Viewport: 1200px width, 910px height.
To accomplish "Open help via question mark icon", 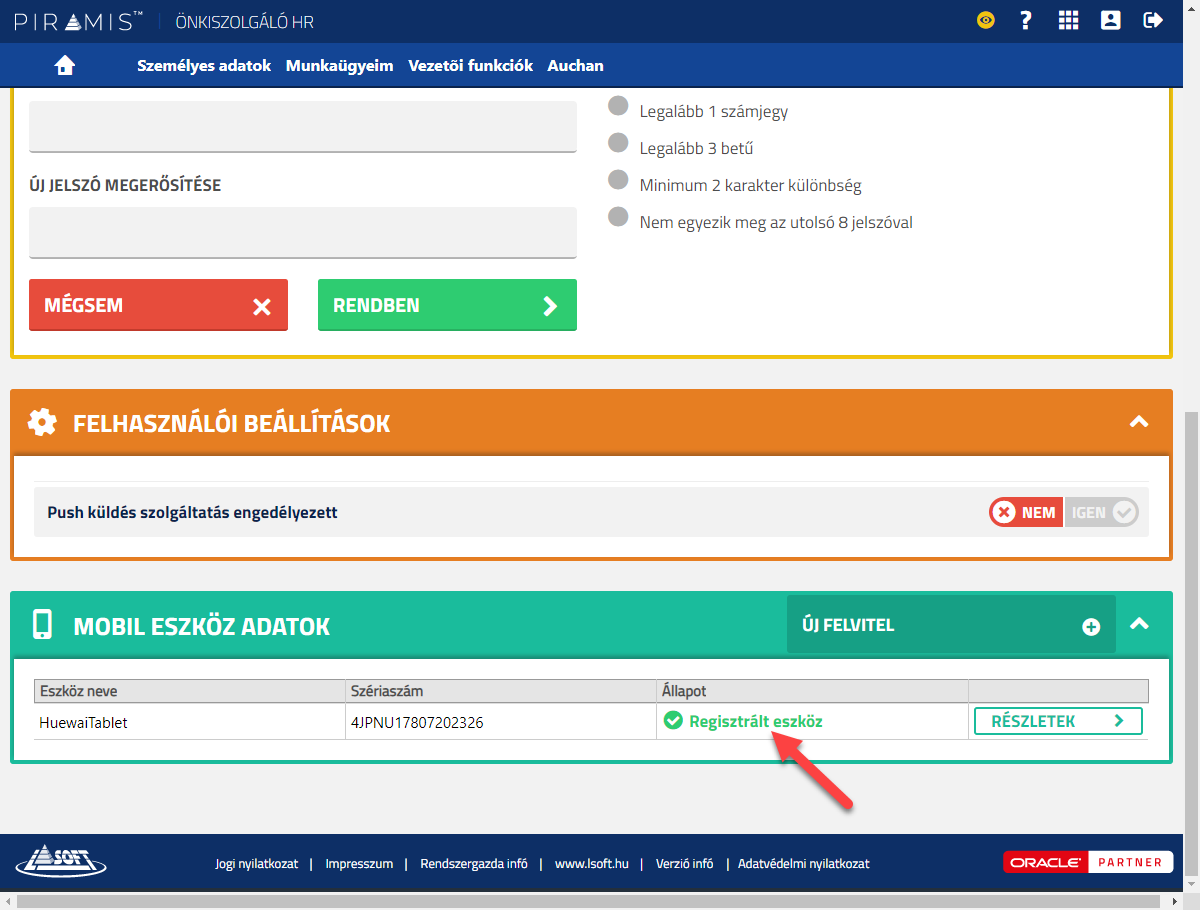I will tap(1025, 21).
